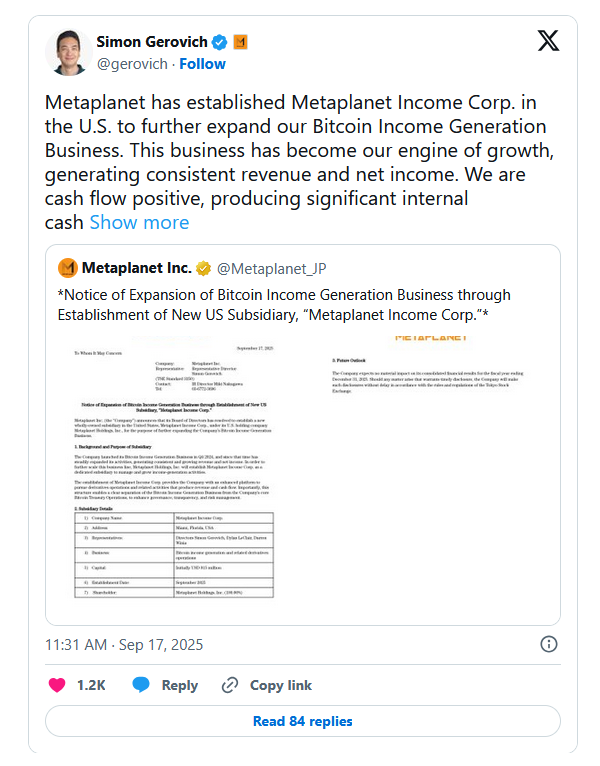This screenshot has height=766, width=600.
Task: Click the gold verified badge beside Metaplanet Inc.
Action: click(203, 268)
